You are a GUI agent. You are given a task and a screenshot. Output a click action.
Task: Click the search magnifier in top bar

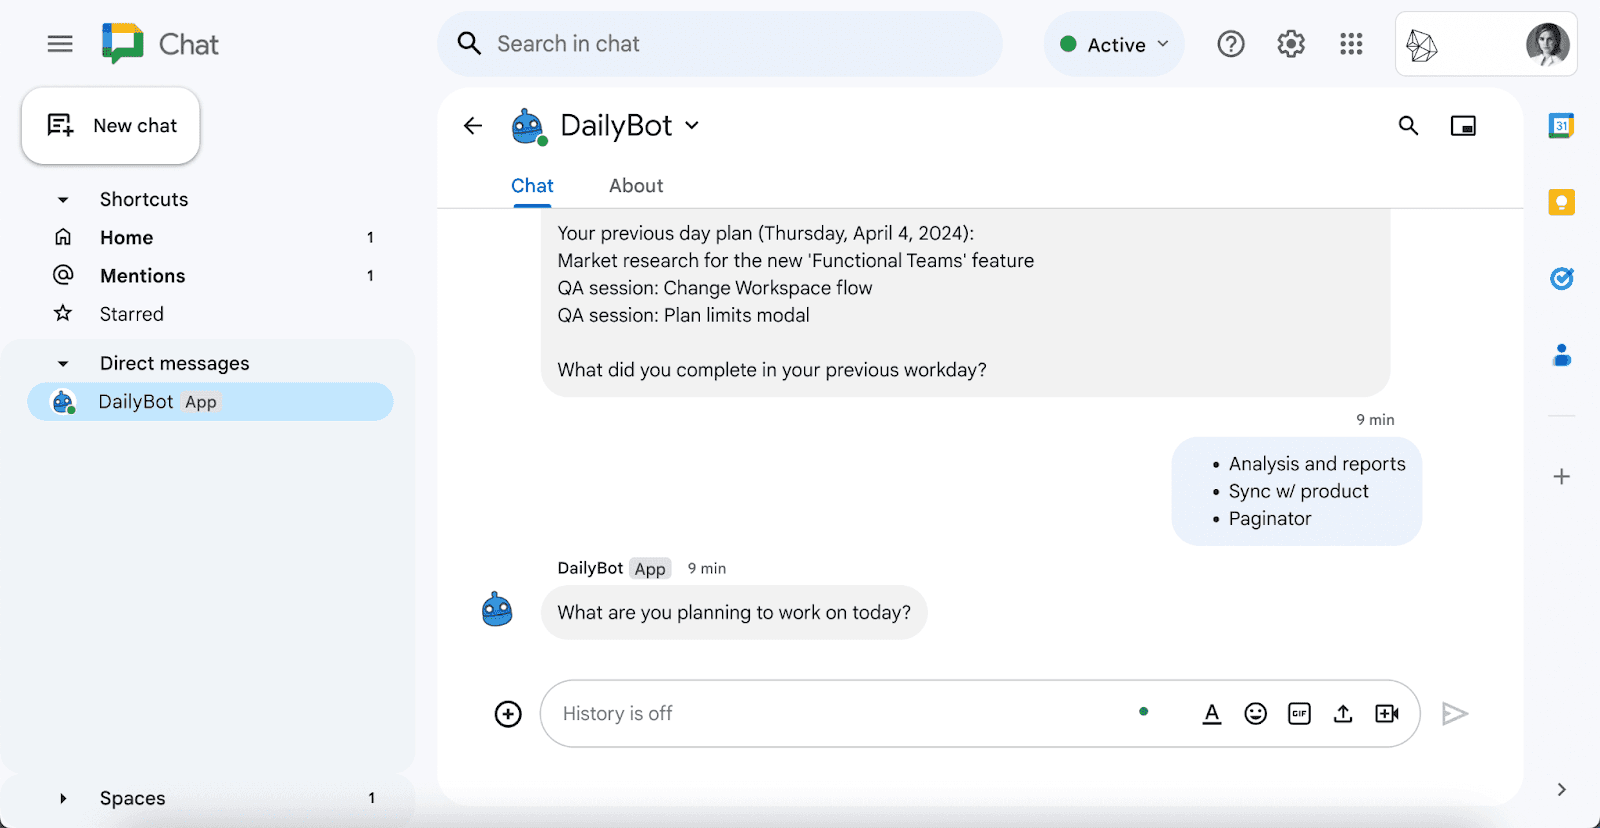tap(469, 44)
